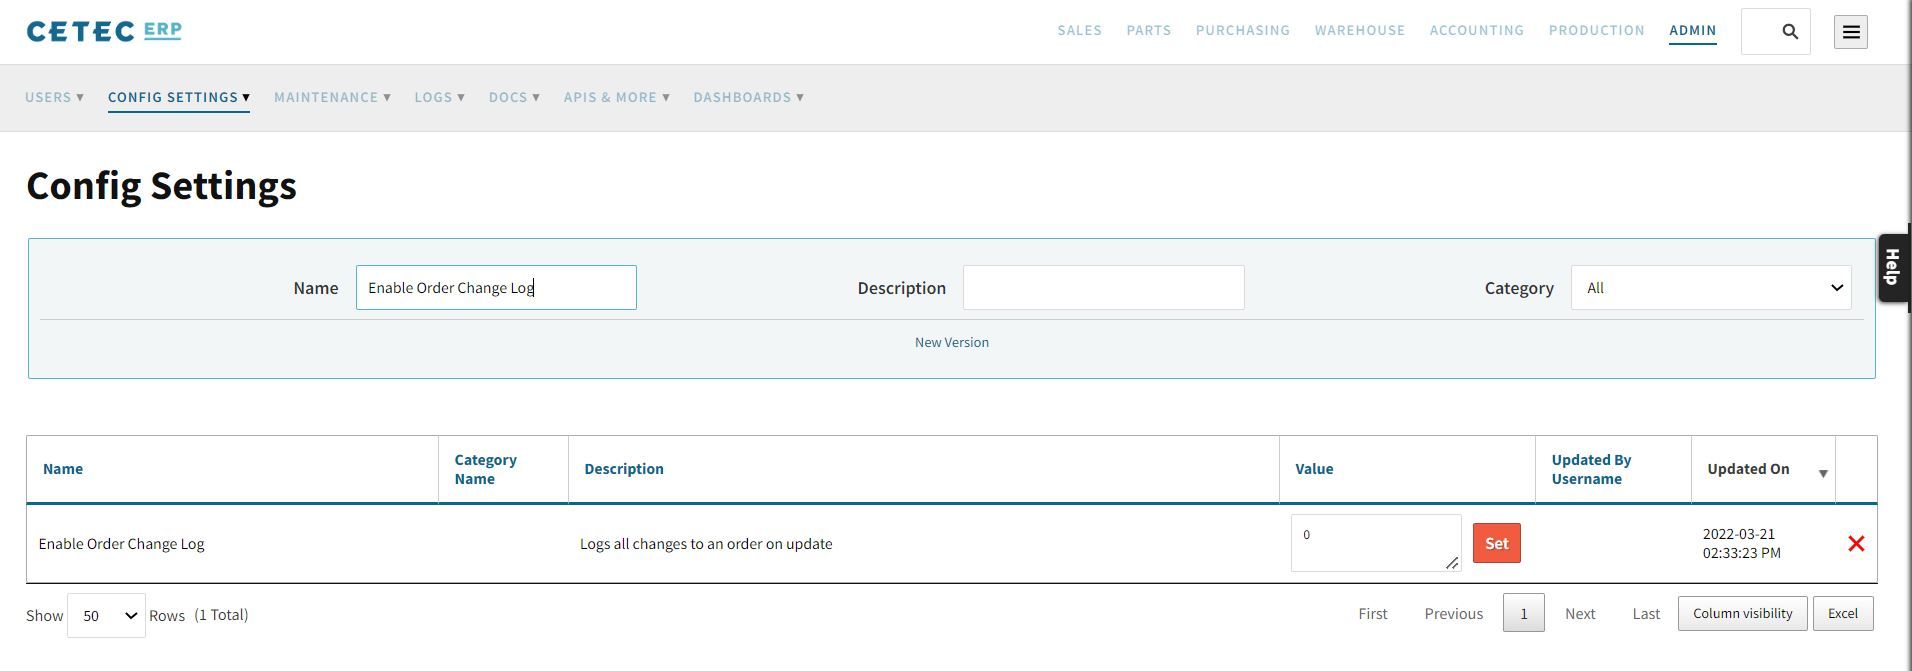
Task: Click the Updated On sort arrow
Action: [1822, 473]
